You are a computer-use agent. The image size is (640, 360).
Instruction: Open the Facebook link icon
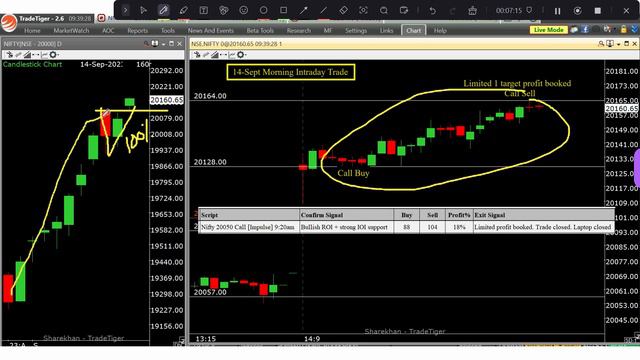[x=585, y=29]
